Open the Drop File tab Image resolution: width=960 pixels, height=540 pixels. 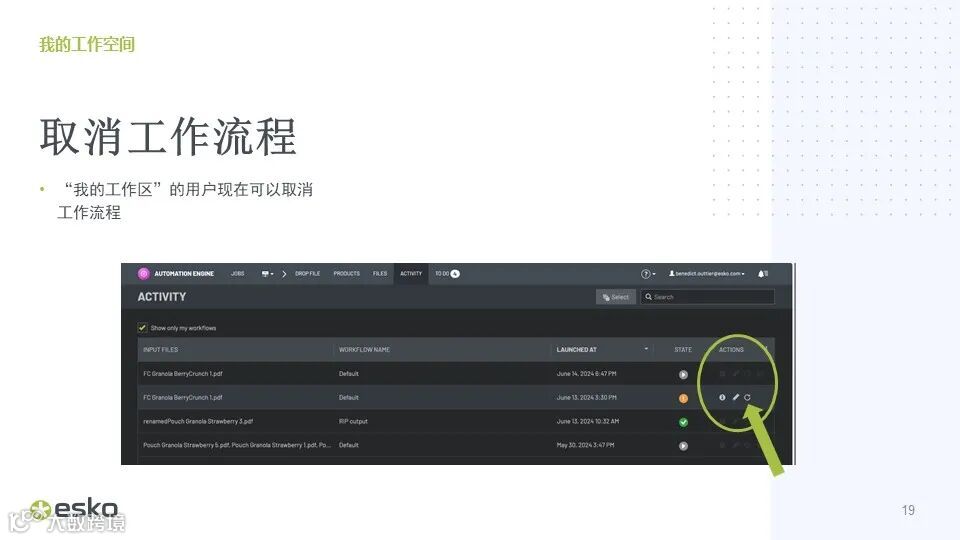pyautogui.click(x=307, y=274)
